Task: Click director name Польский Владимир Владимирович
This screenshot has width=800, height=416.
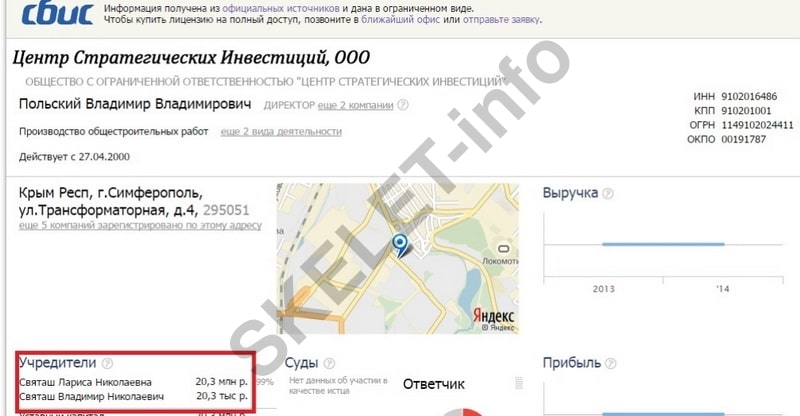Action: pyautogui.click(x=135, y=104)
